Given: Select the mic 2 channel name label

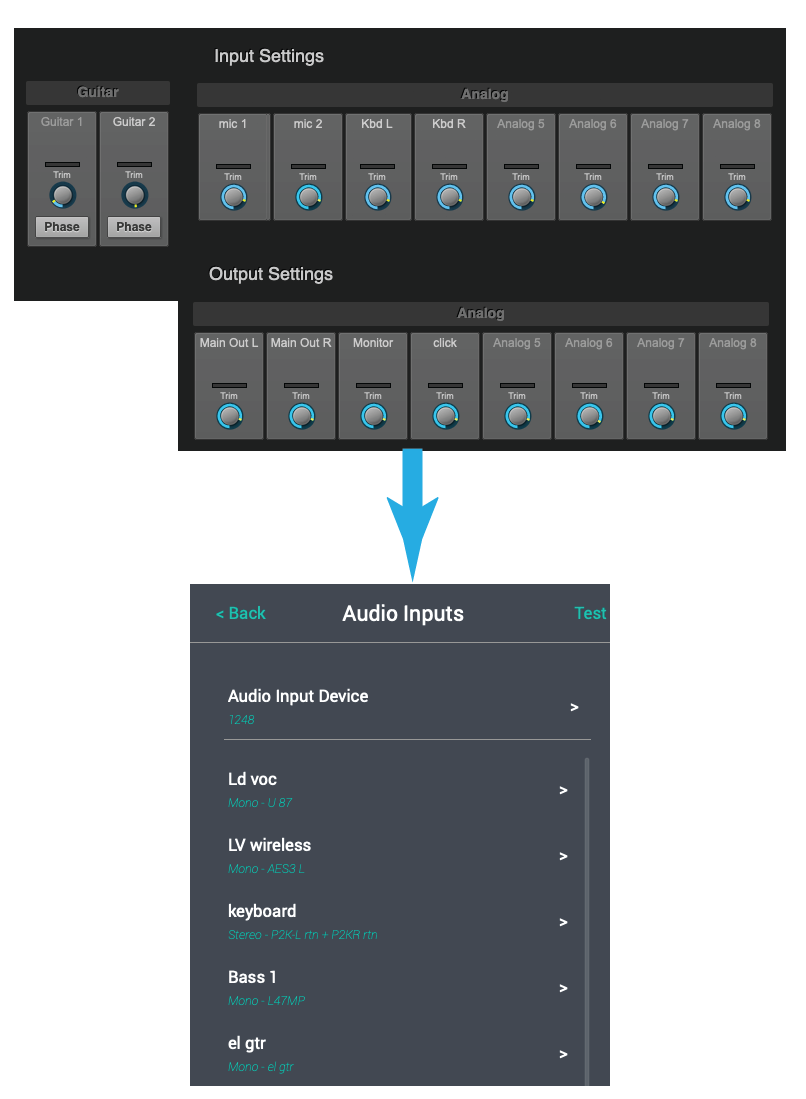Looking at the screenshot, I should pos(308,124).
